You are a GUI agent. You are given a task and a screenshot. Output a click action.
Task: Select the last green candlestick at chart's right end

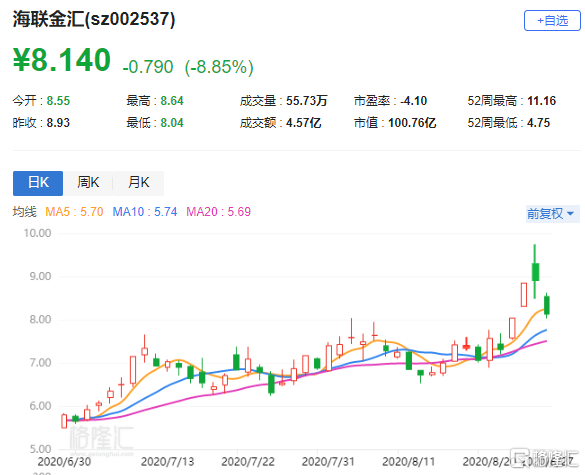click(x=547, y=305)
